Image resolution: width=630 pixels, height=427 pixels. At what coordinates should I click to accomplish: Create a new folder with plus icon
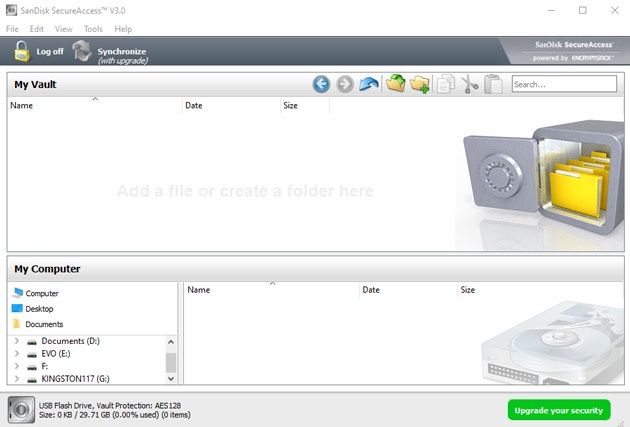(x=420, y=84)
